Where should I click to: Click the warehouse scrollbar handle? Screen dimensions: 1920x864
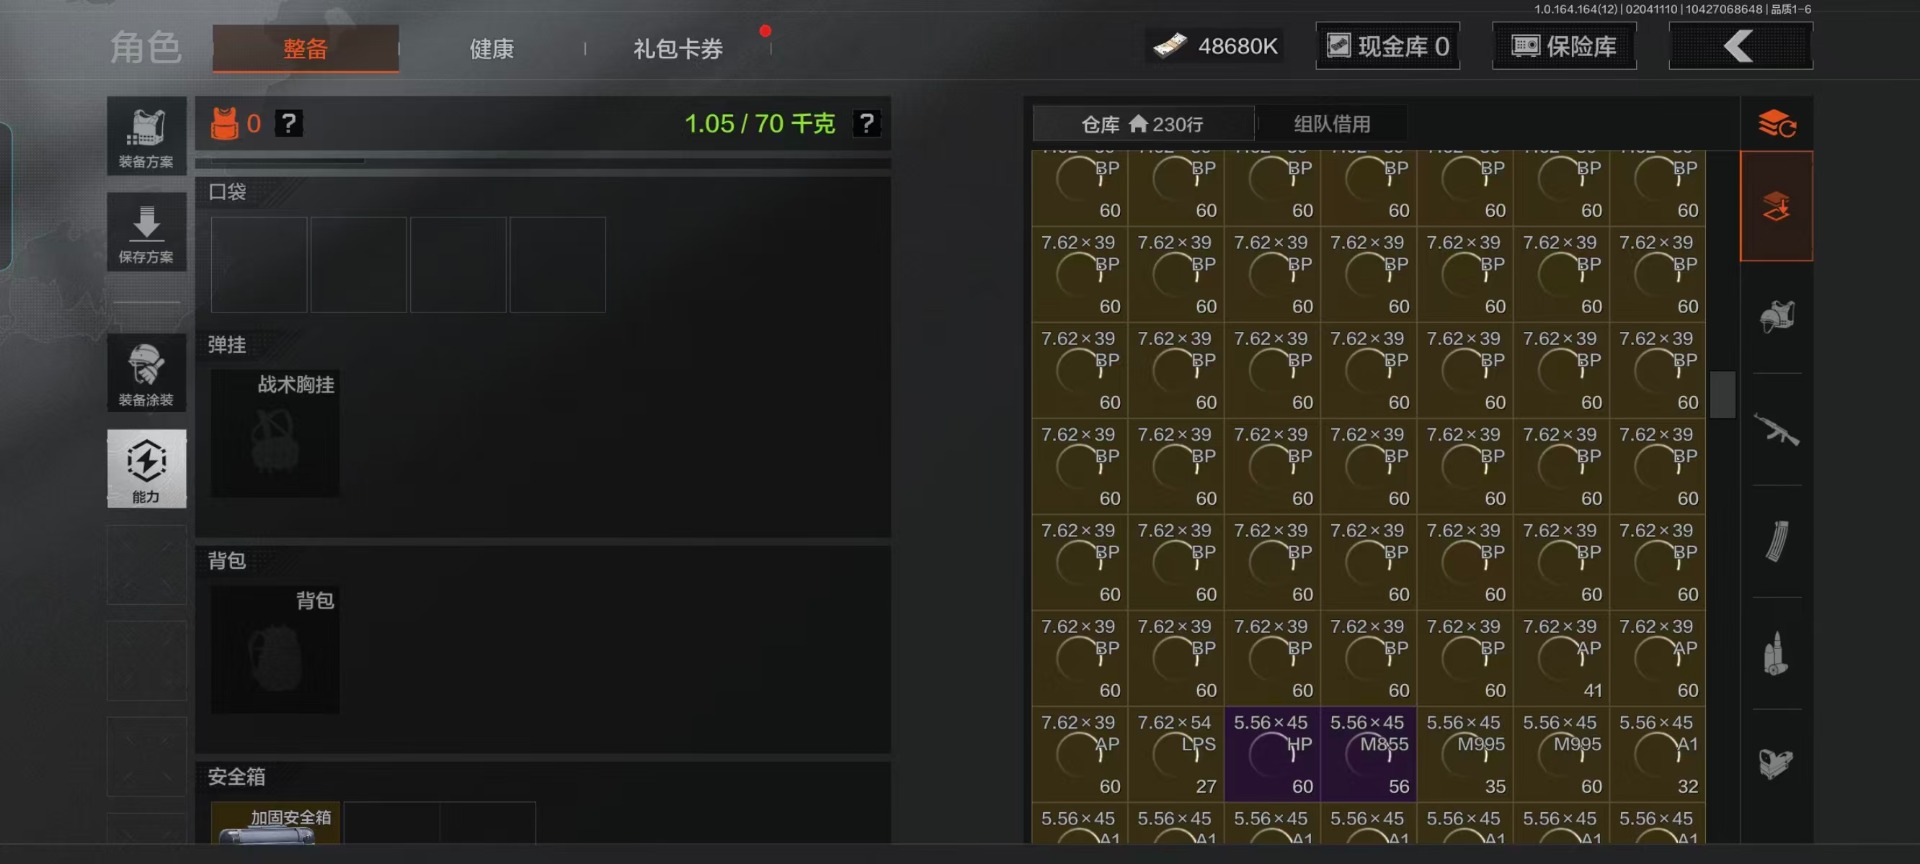click(x=1722, y=394)
